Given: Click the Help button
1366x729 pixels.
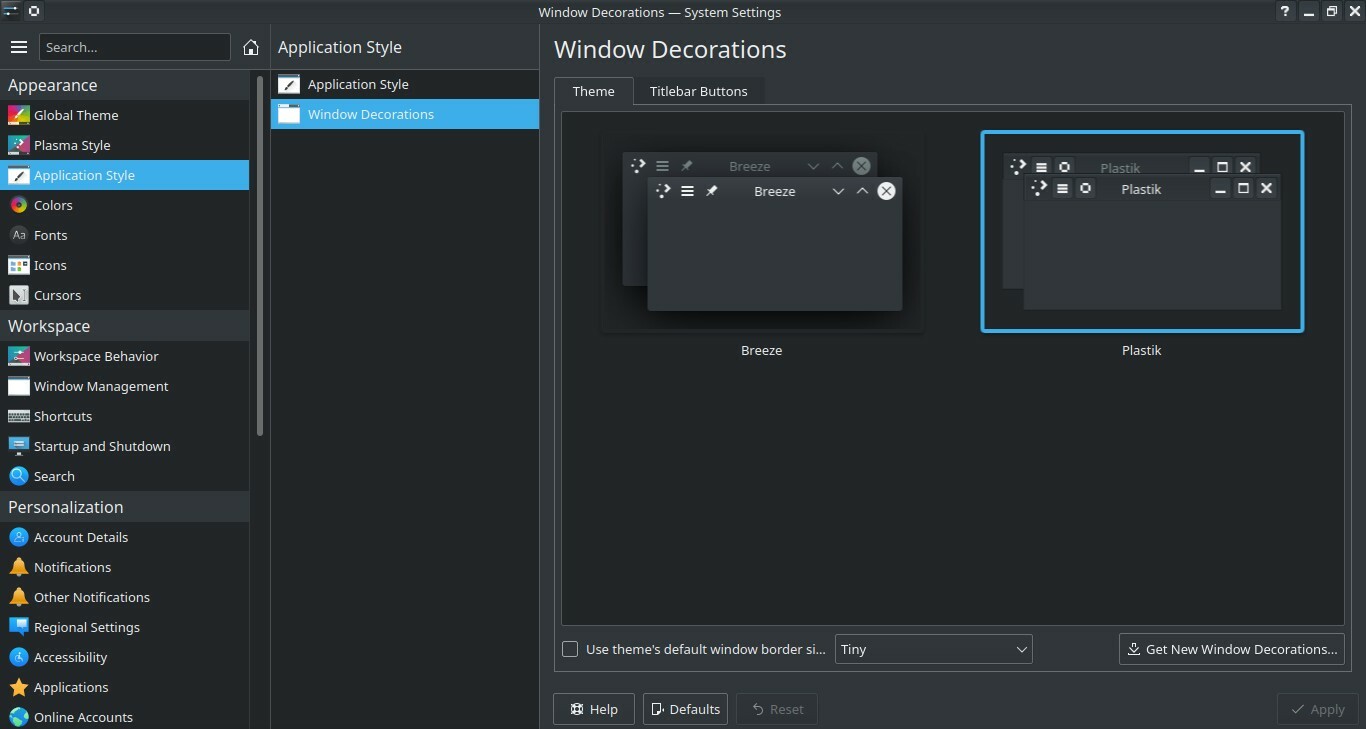Looking at the screenshot, I should [593, 709].
